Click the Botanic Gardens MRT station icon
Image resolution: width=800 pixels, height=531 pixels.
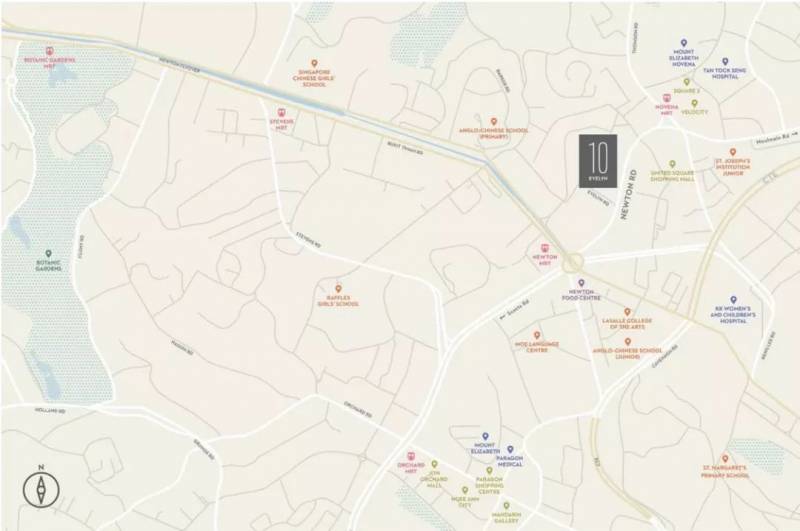pyautogui.click(x=49, y=51)
